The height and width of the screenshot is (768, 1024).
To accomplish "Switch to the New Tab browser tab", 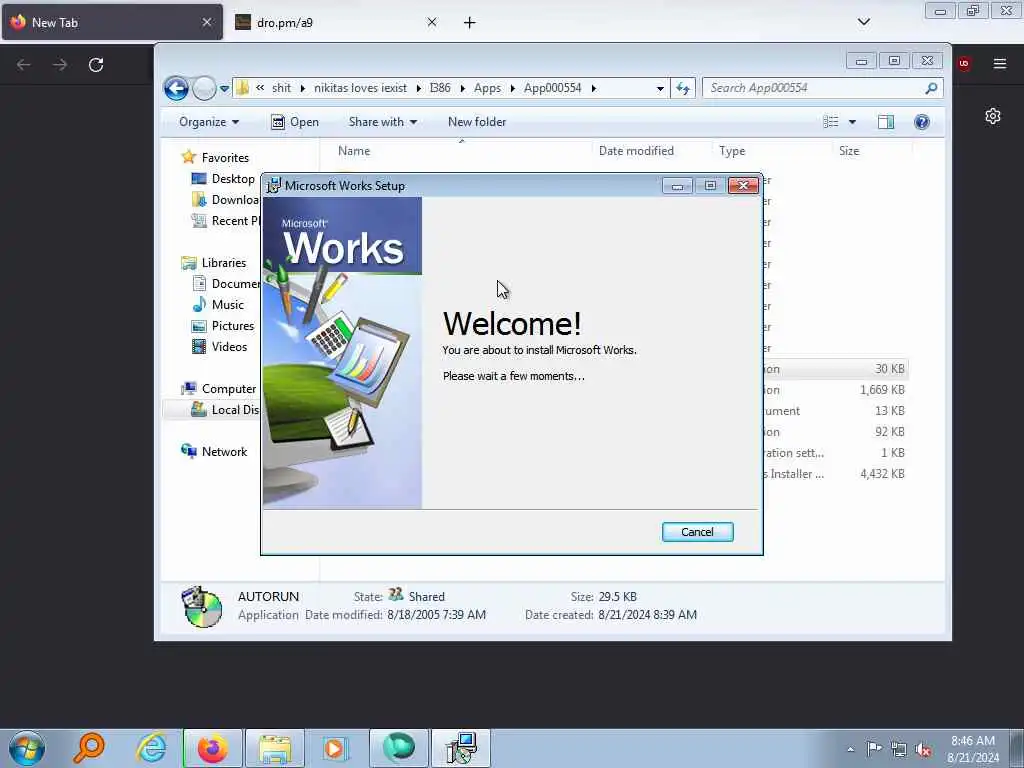I will (112, 22).
